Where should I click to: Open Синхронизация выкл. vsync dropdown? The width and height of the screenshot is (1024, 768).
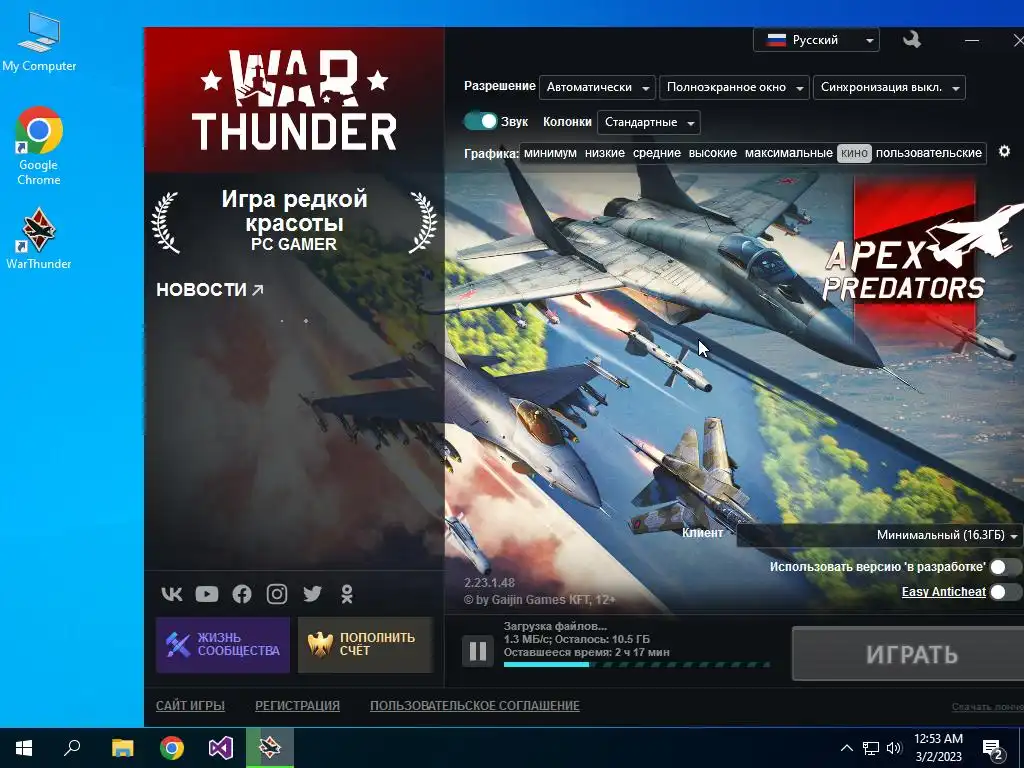[x=889, y=87]
